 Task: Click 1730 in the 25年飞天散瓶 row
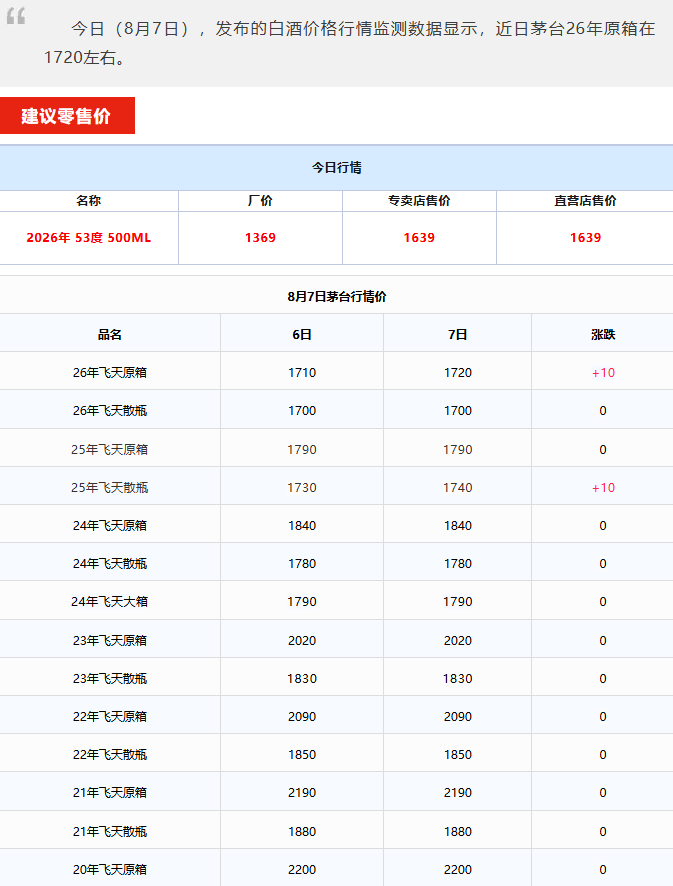(x=302, y=488)
